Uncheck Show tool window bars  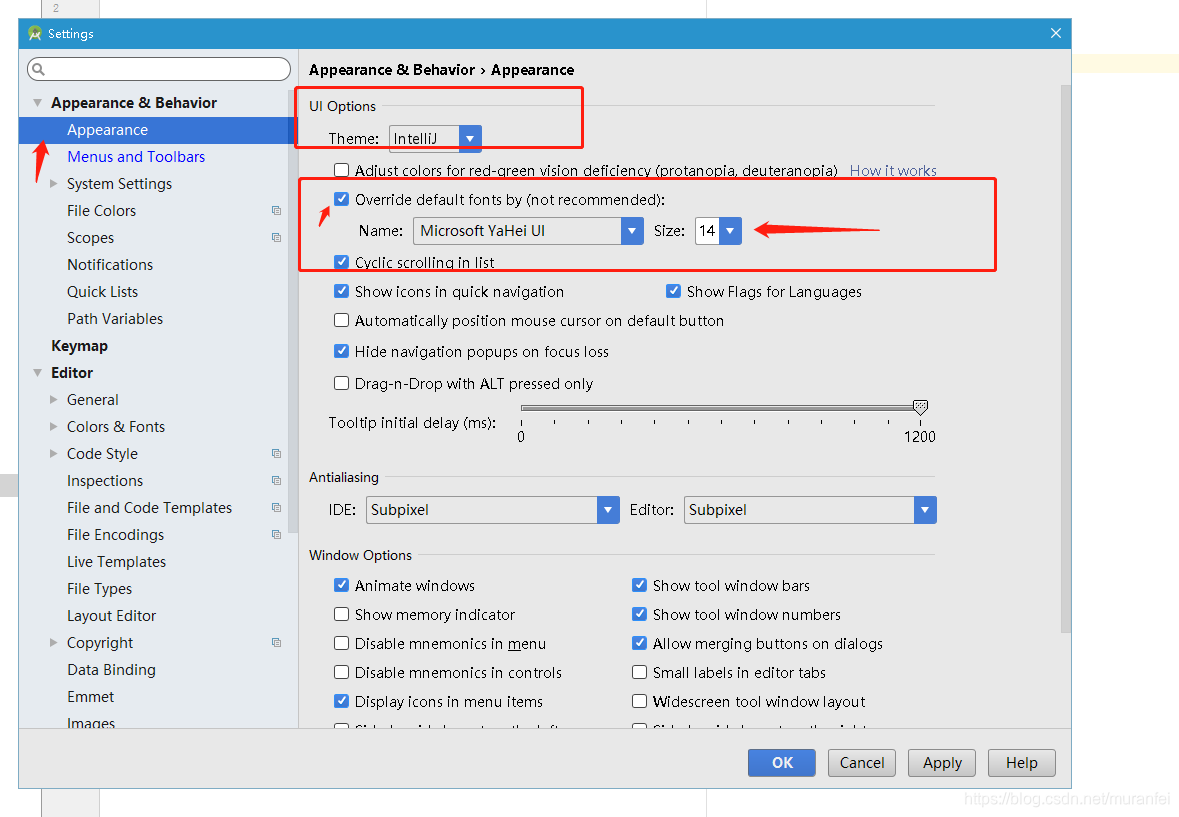tap(640, 585)
